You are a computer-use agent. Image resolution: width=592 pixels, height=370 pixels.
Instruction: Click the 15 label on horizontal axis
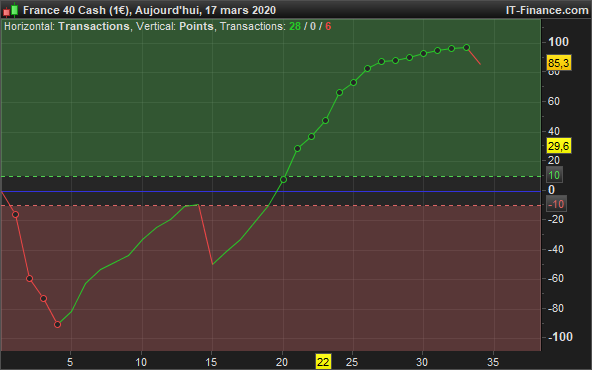pyautogui.click(x=211, y=362)
